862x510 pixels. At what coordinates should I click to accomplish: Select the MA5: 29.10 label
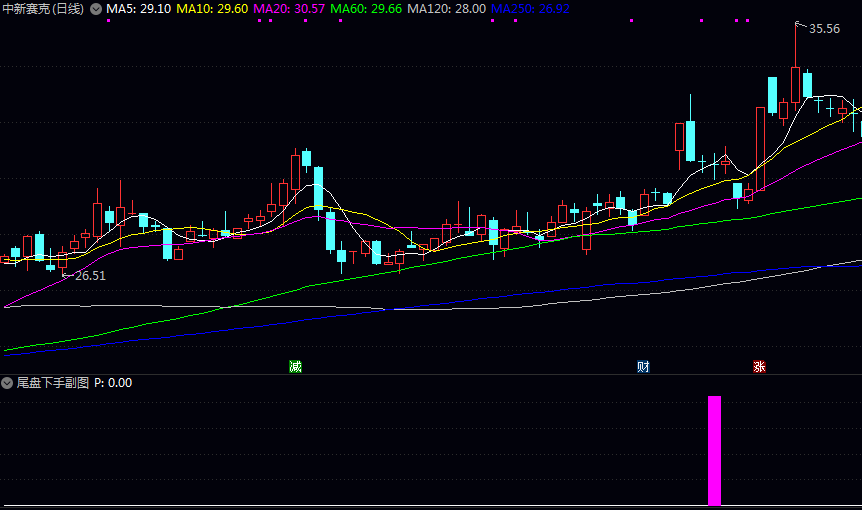(x=139, y=9)
